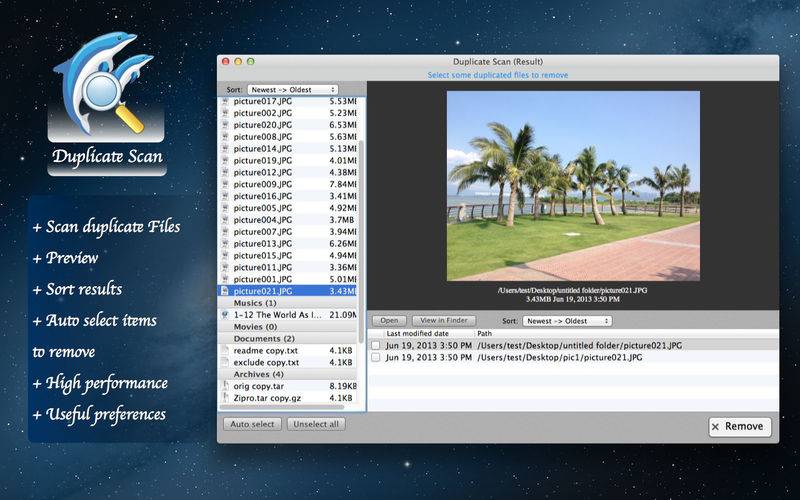Image resolution: width=800 pixels, height=500 pixels.
Task: Click the Duplicate Scan dolphin app logo
Action: tap(107, 93)
